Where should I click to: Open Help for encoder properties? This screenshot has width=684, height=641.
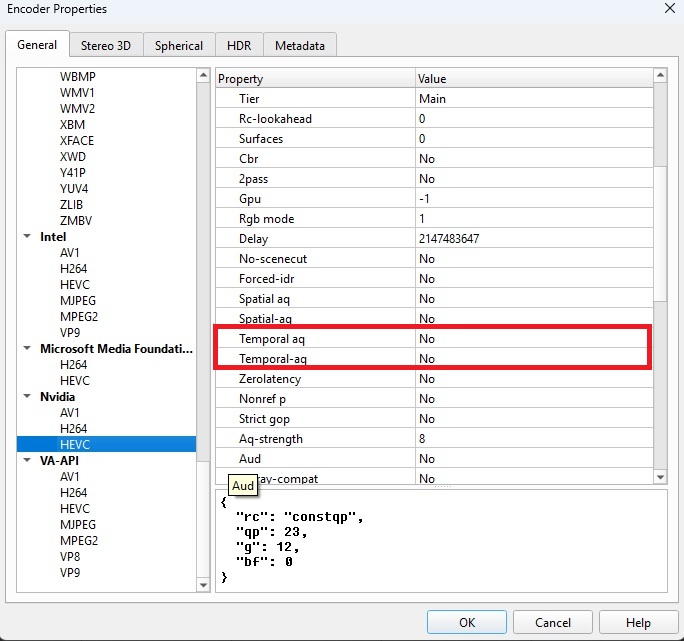[x=638, y=622]
